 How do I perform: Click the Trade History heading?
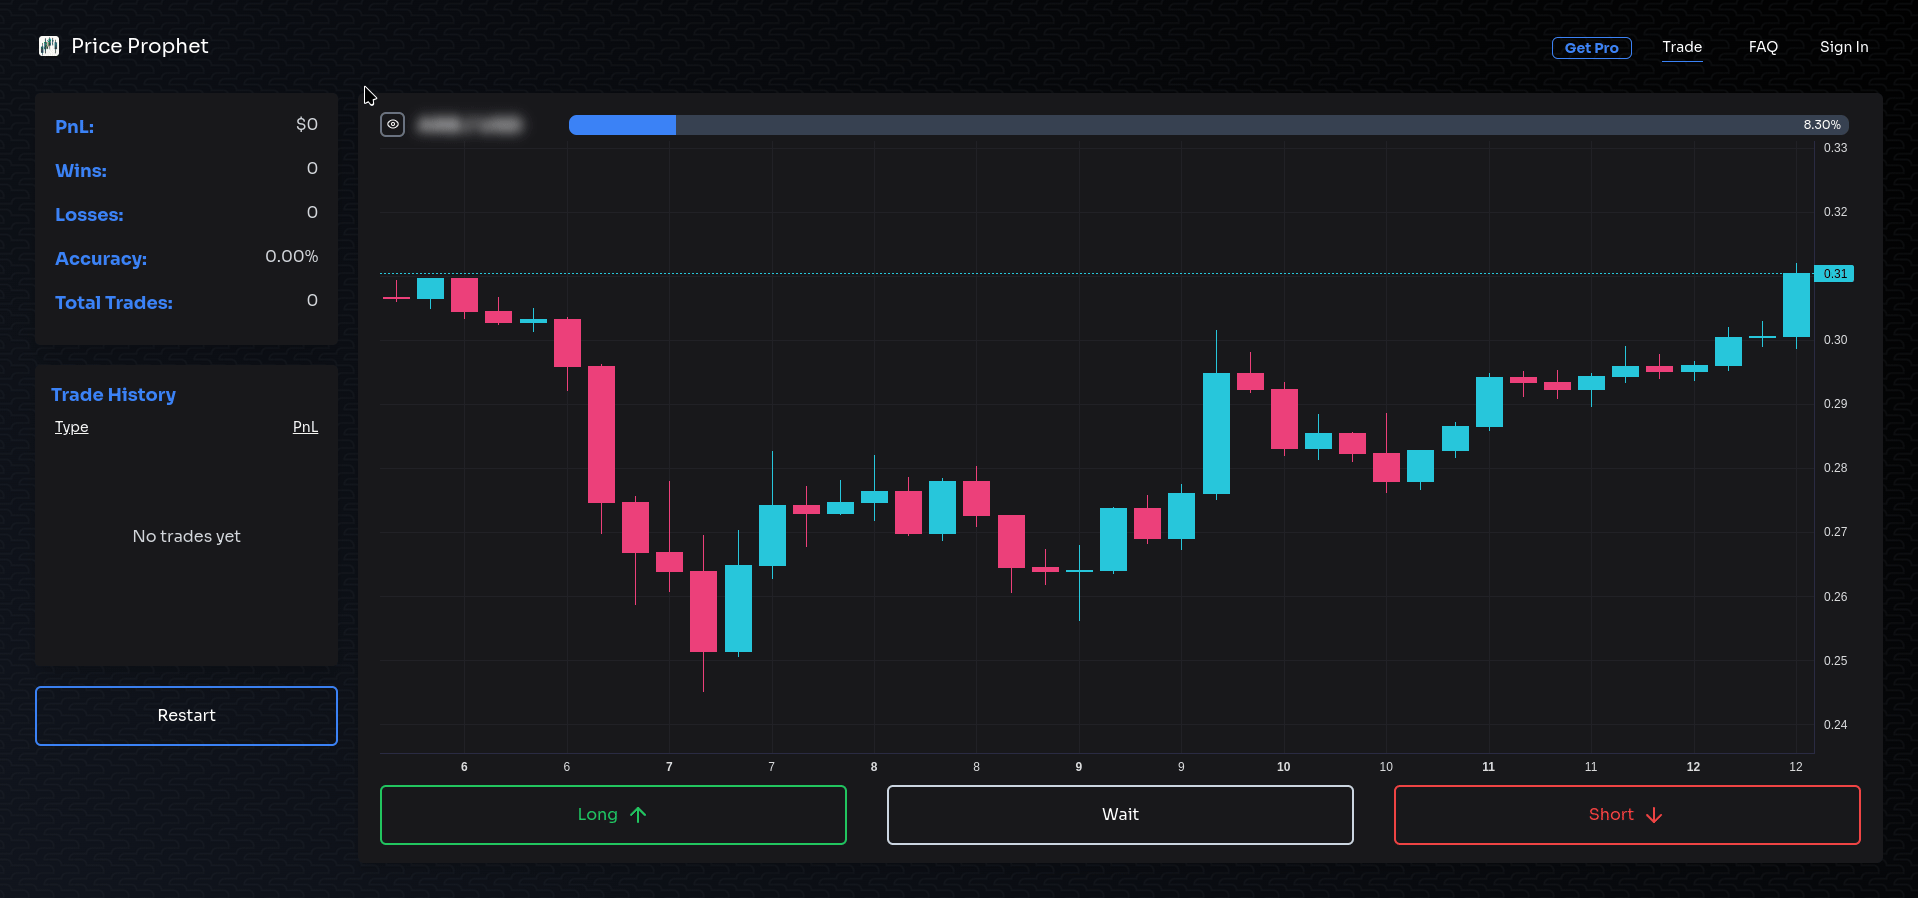113,395
